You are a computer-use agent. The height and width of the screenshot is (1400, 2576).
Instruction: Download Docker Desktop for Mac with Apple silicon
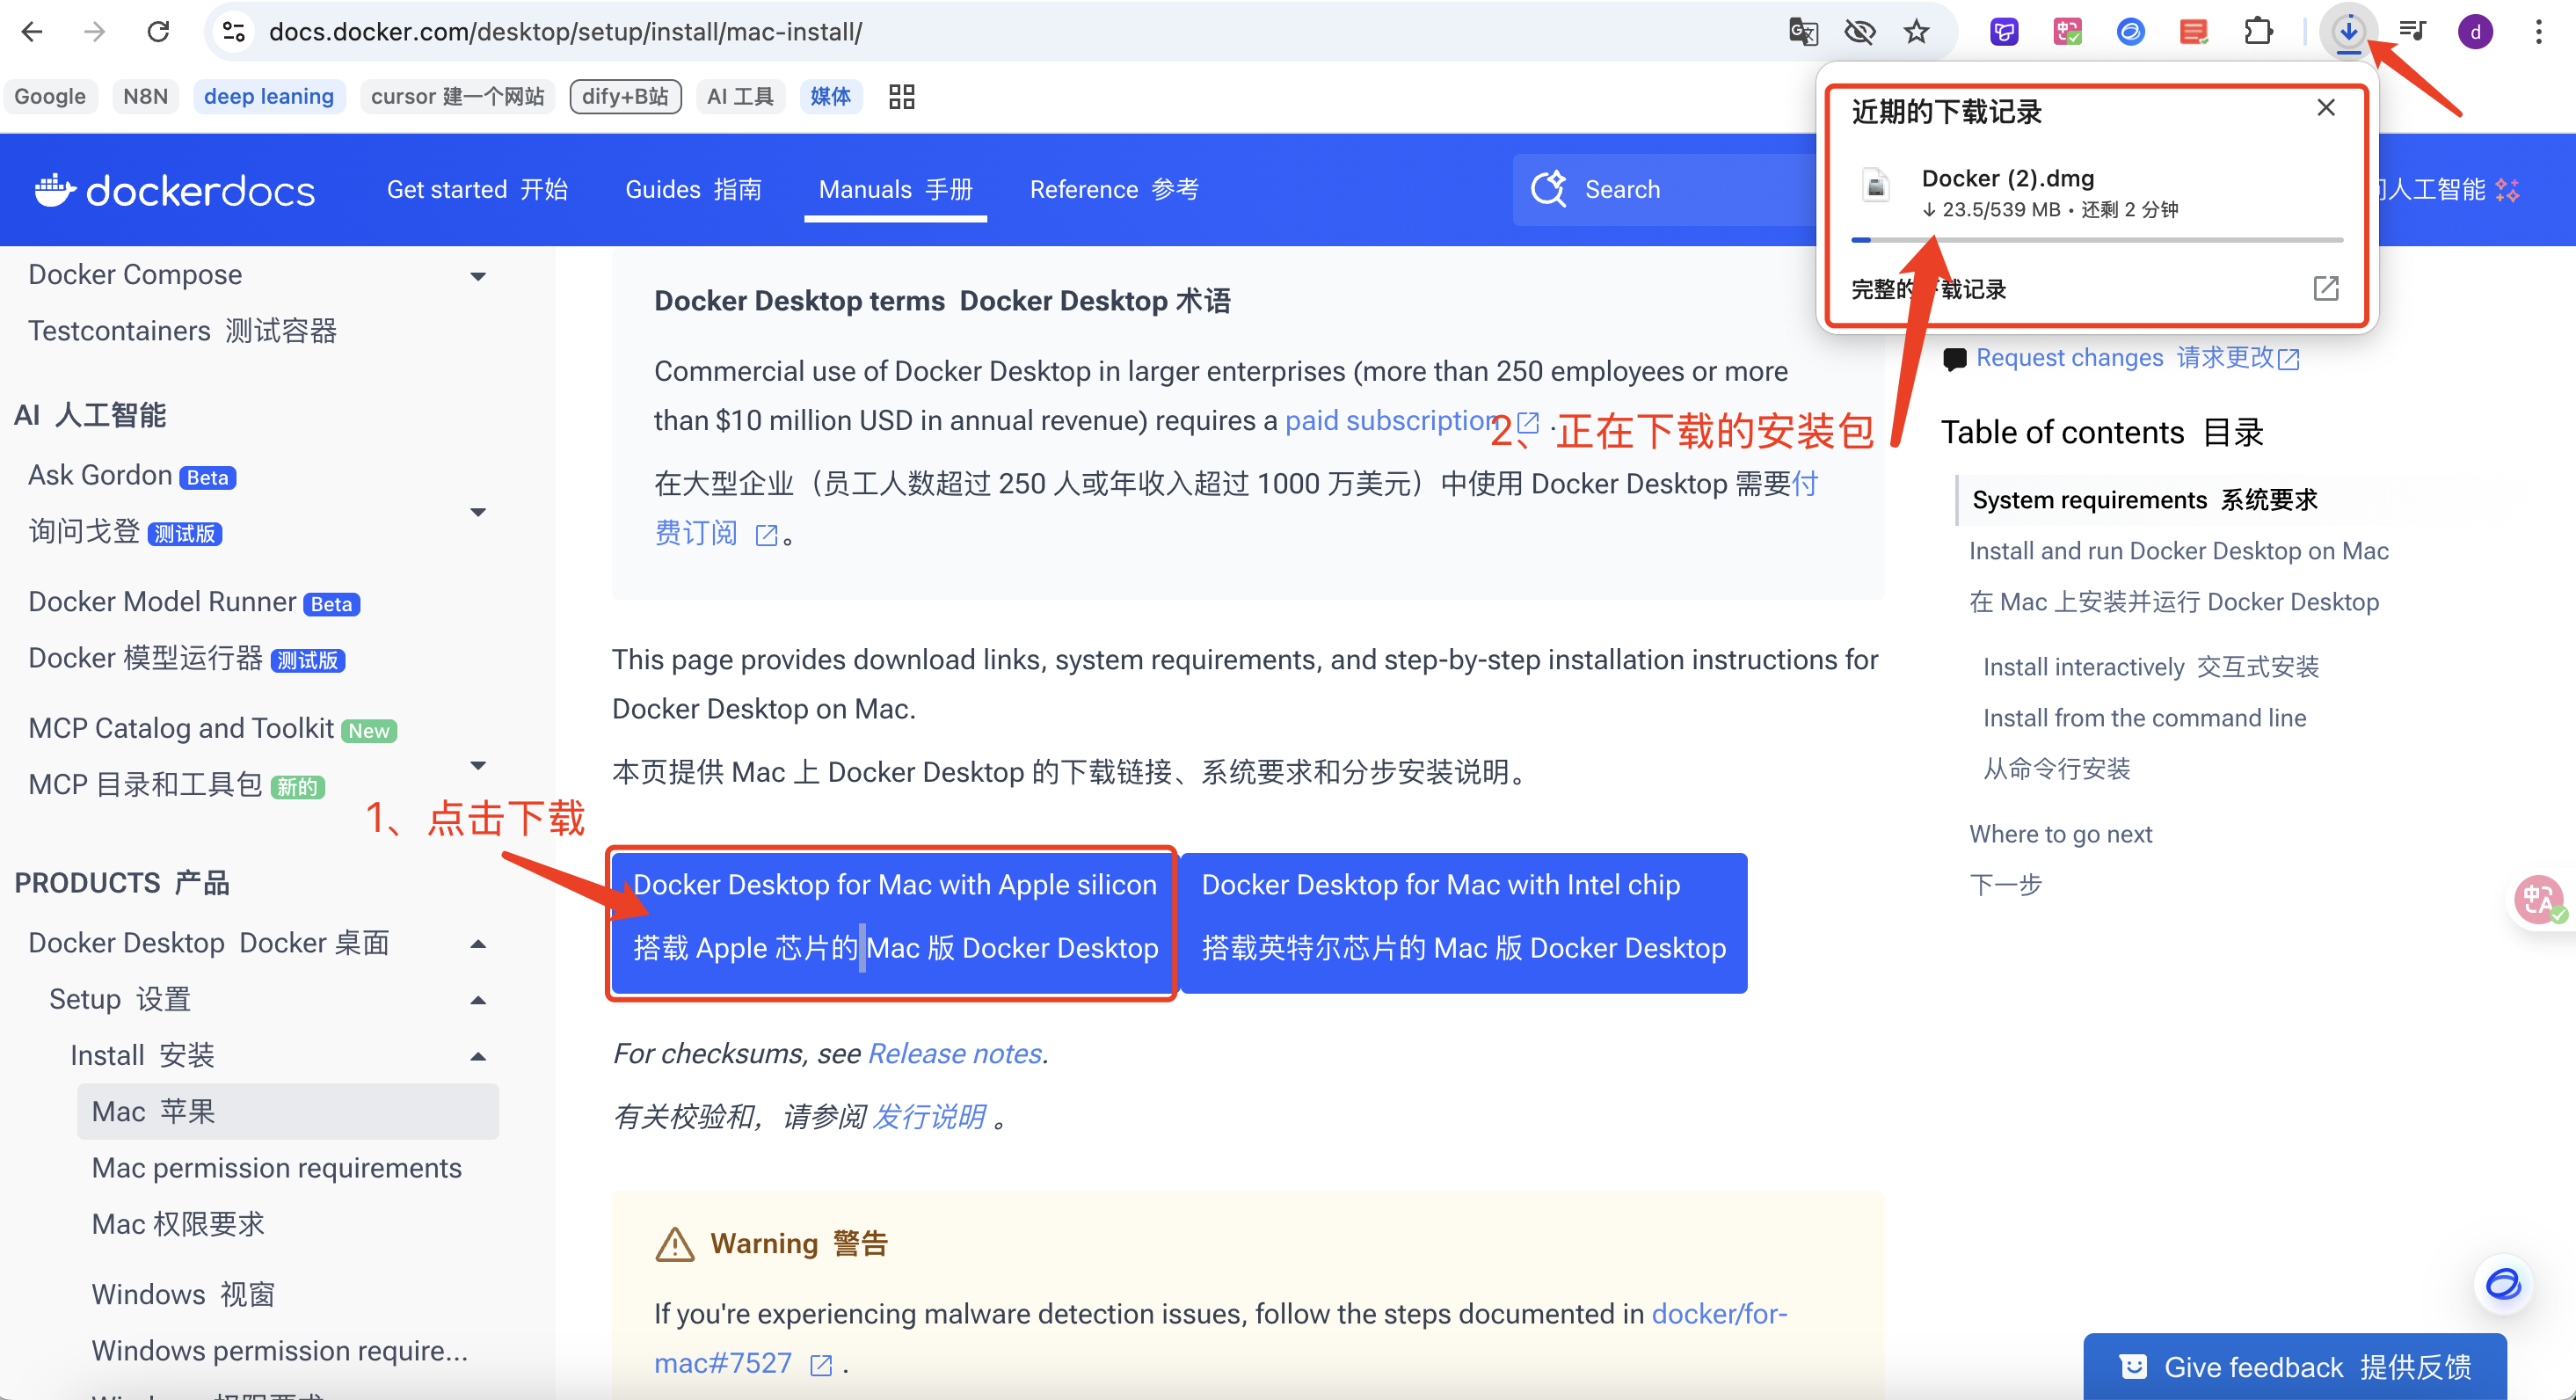point(893,922)
